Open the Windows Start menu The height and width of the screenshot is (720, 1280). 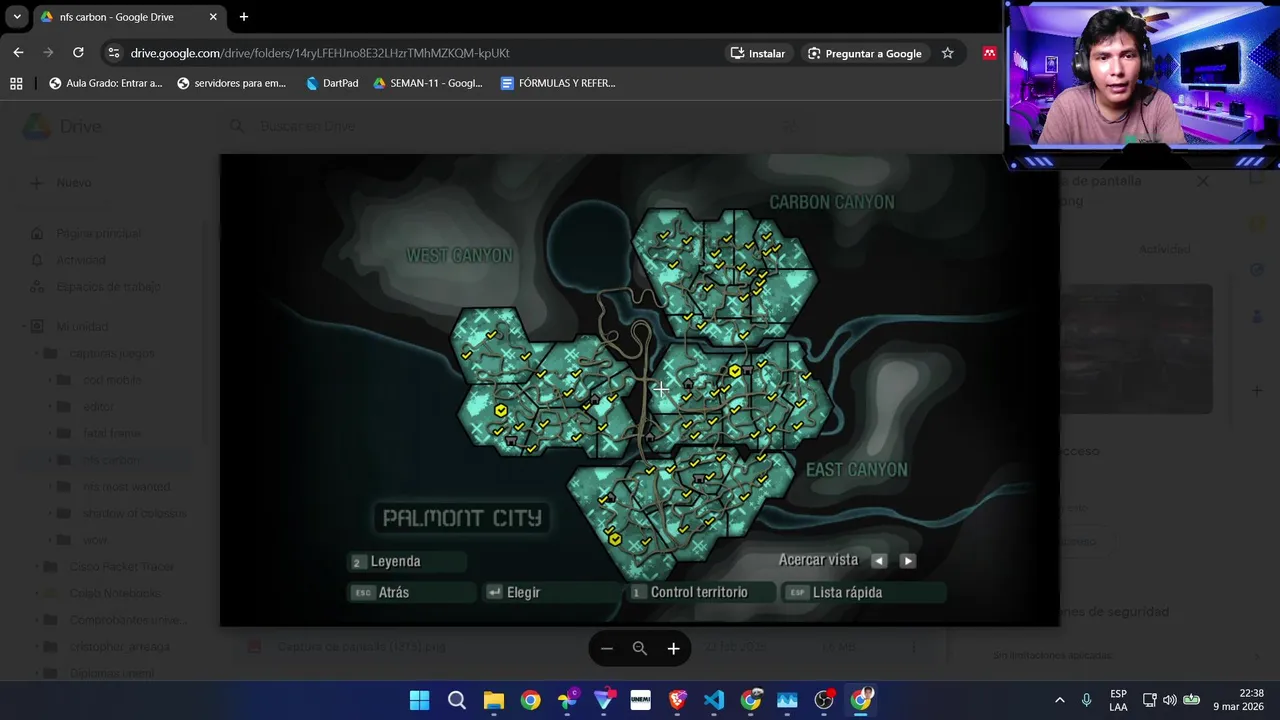pos(419,700)
